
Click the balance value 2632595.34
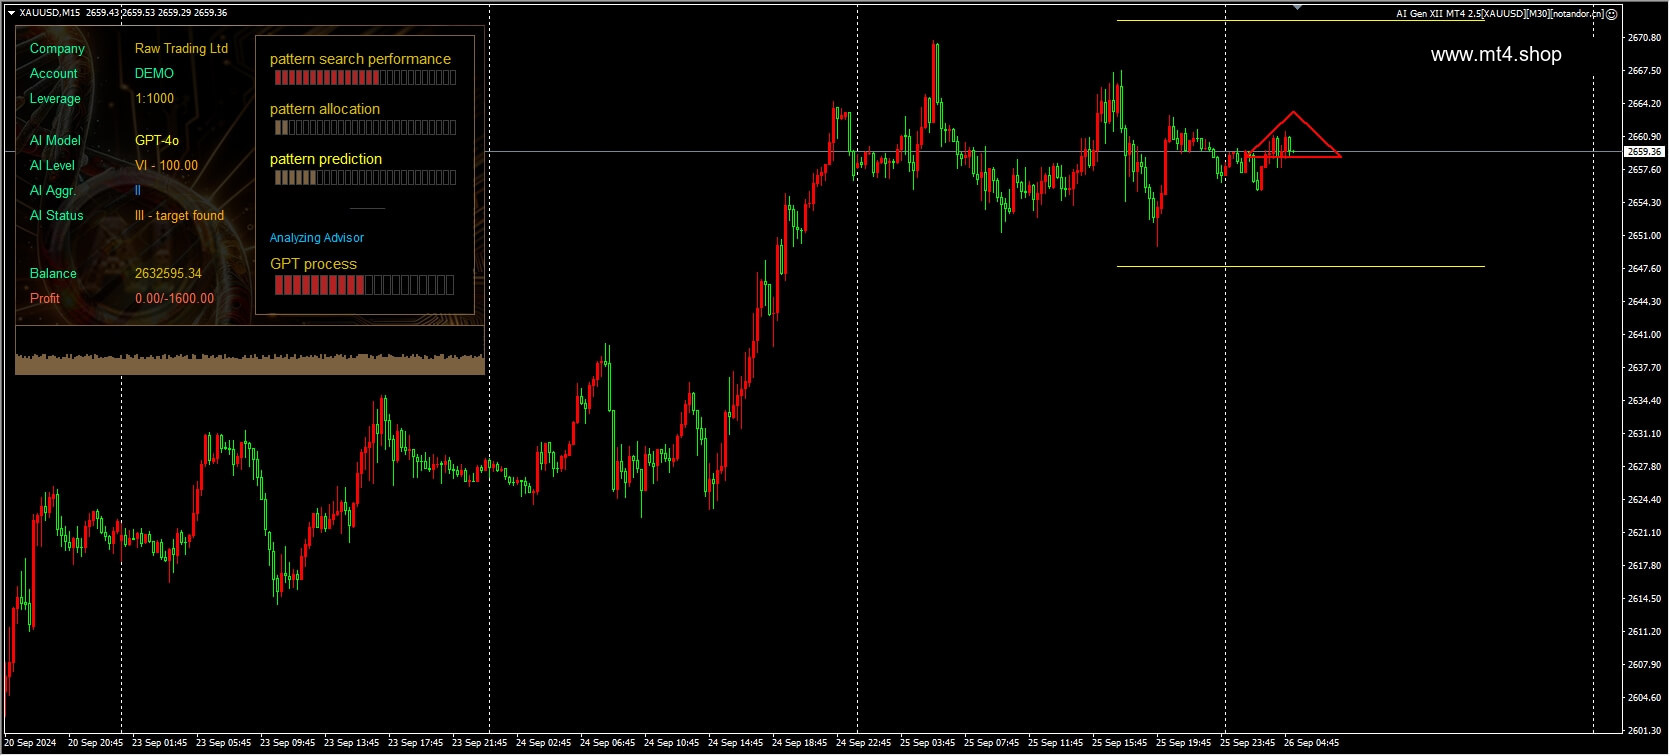(x=168, y=273)
